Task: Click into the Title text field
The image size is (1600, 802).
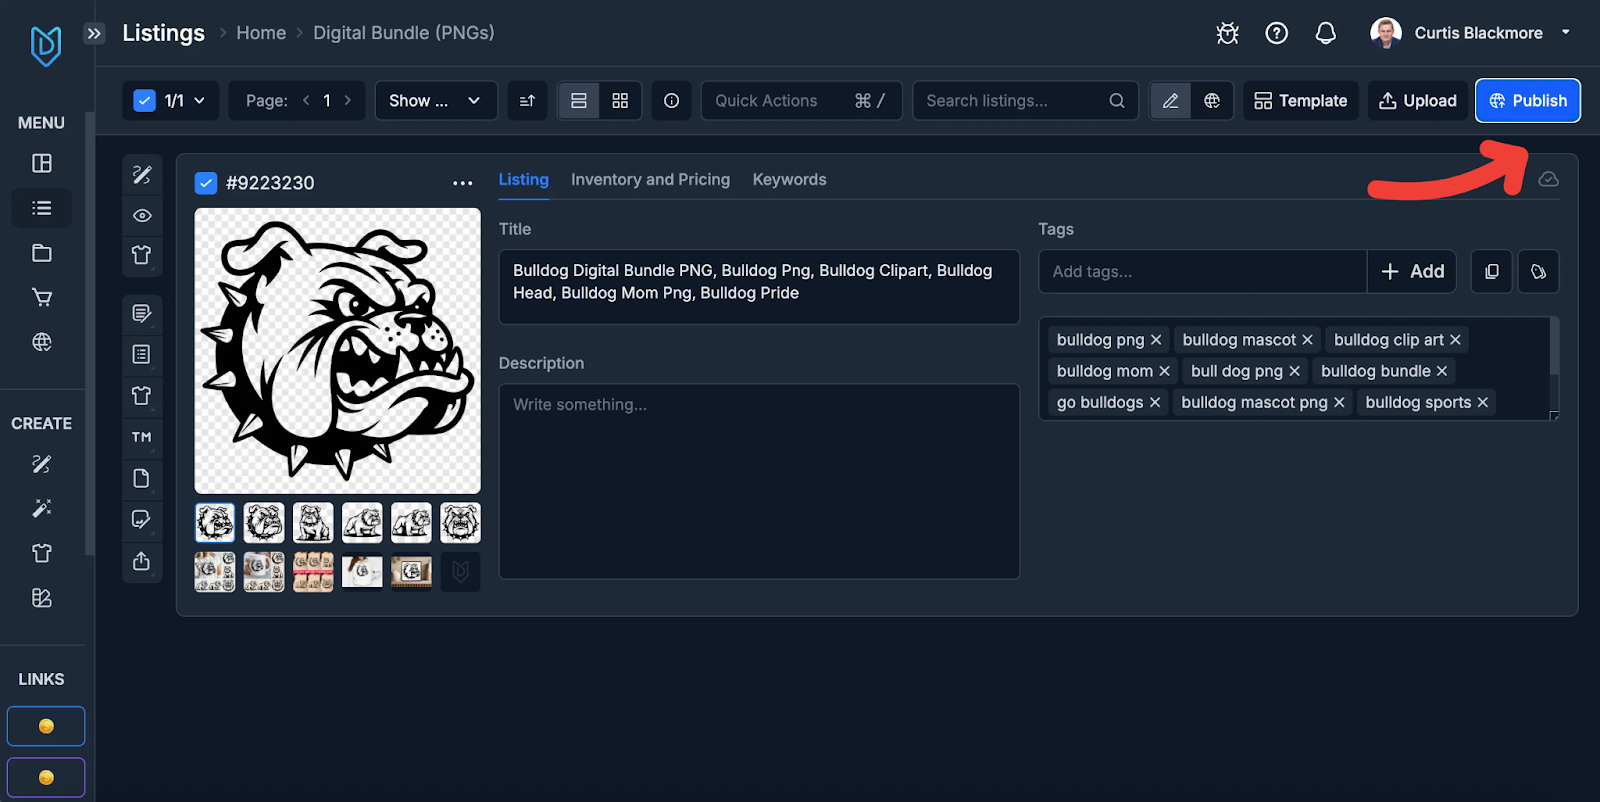Action: [x=759, y=287]
